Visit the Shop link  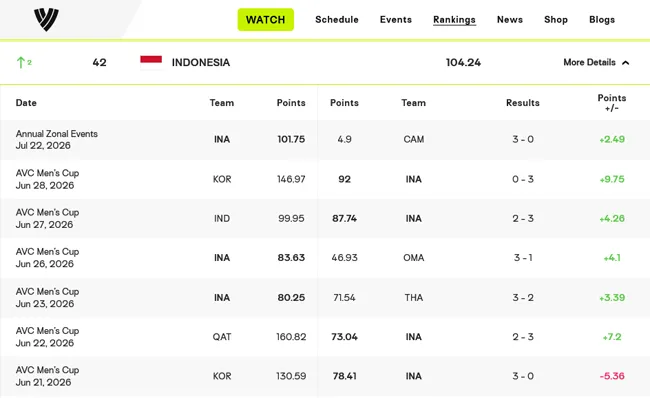click(555, 19)
